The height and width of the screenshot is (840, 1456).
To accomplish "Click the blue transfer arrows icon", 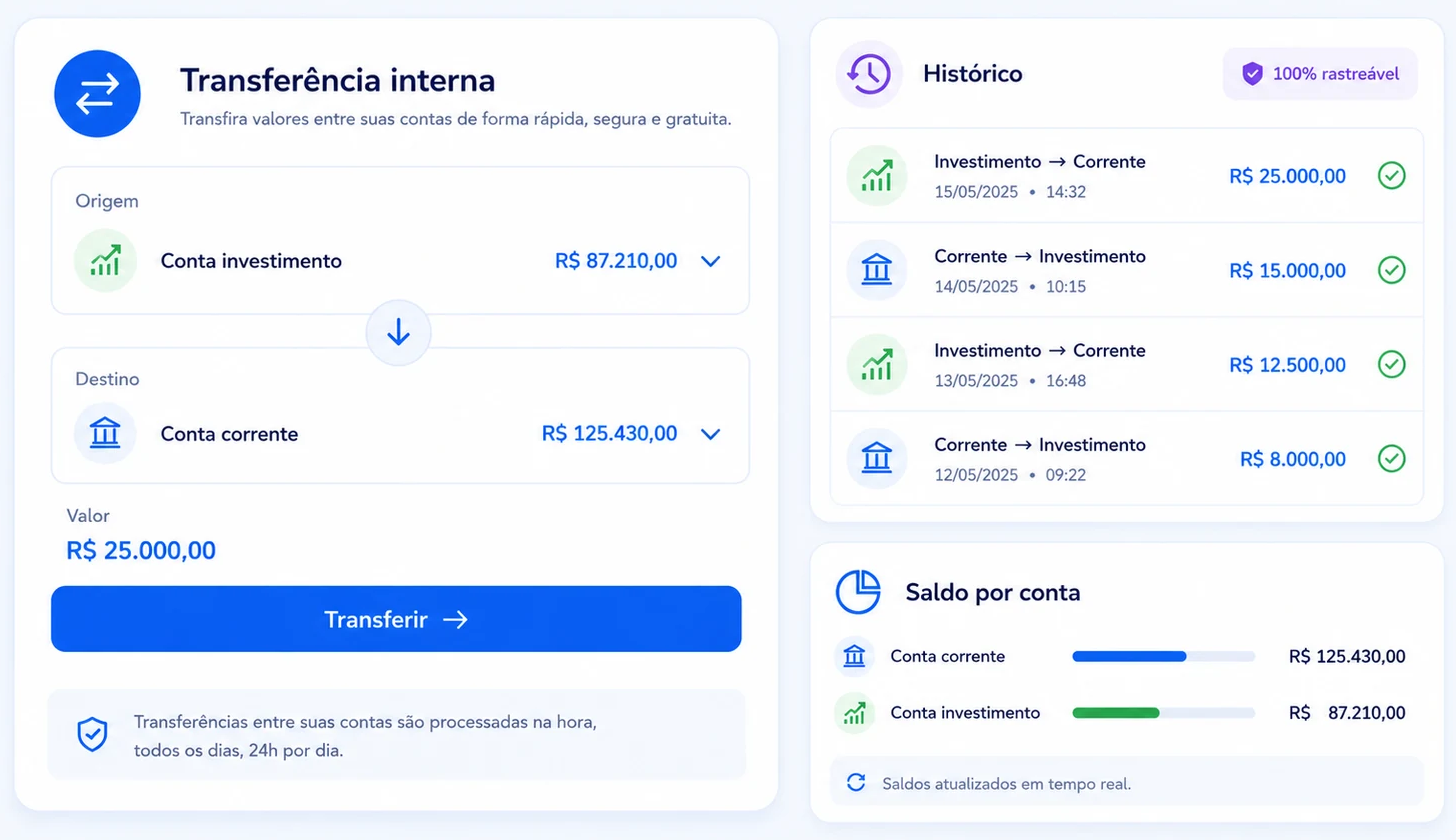I will pyautogui.click(x=97, y=93).
